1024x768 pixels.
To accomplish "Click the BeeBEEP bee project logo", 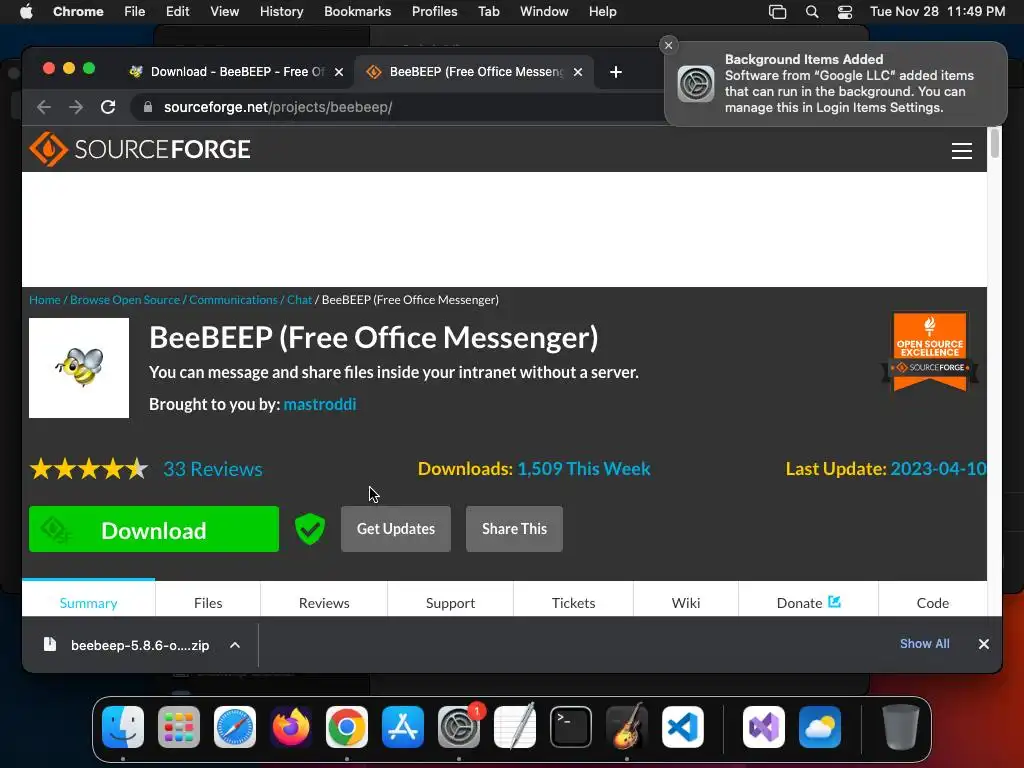I will click(x=79, y=368).
